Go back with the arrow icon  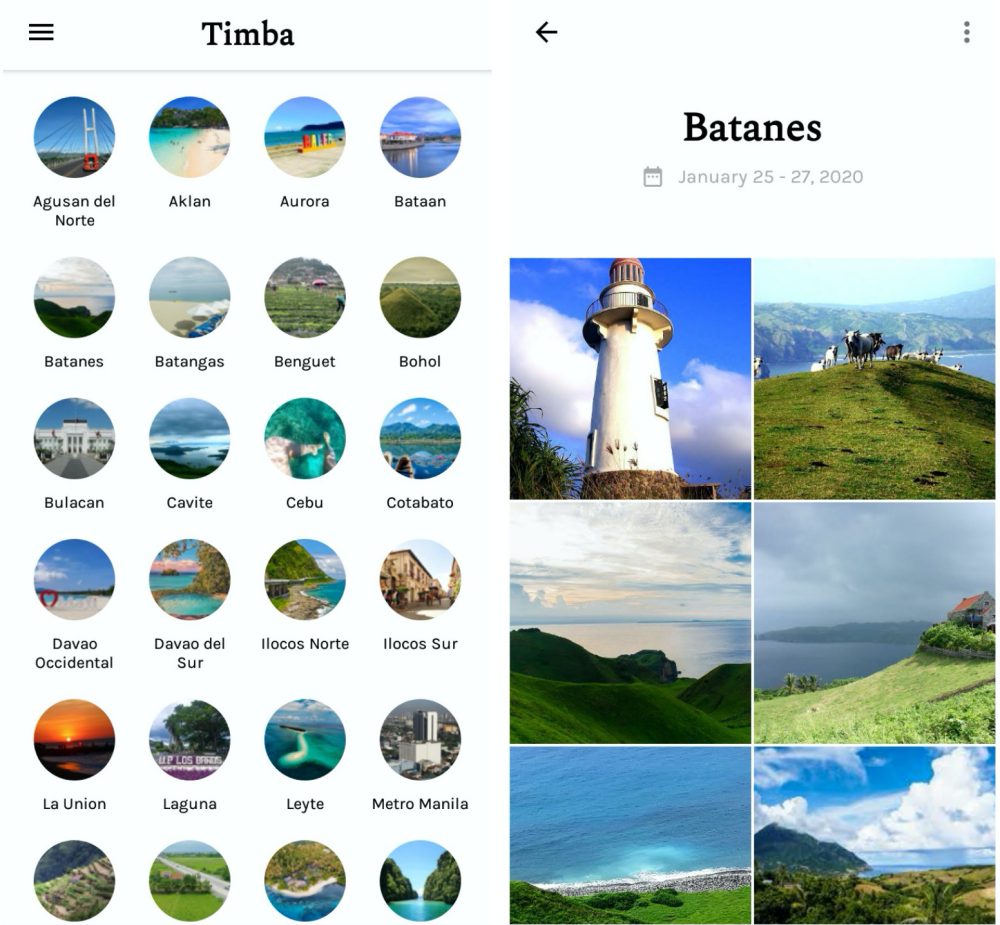pyautogui.click(x=547, y=32)
